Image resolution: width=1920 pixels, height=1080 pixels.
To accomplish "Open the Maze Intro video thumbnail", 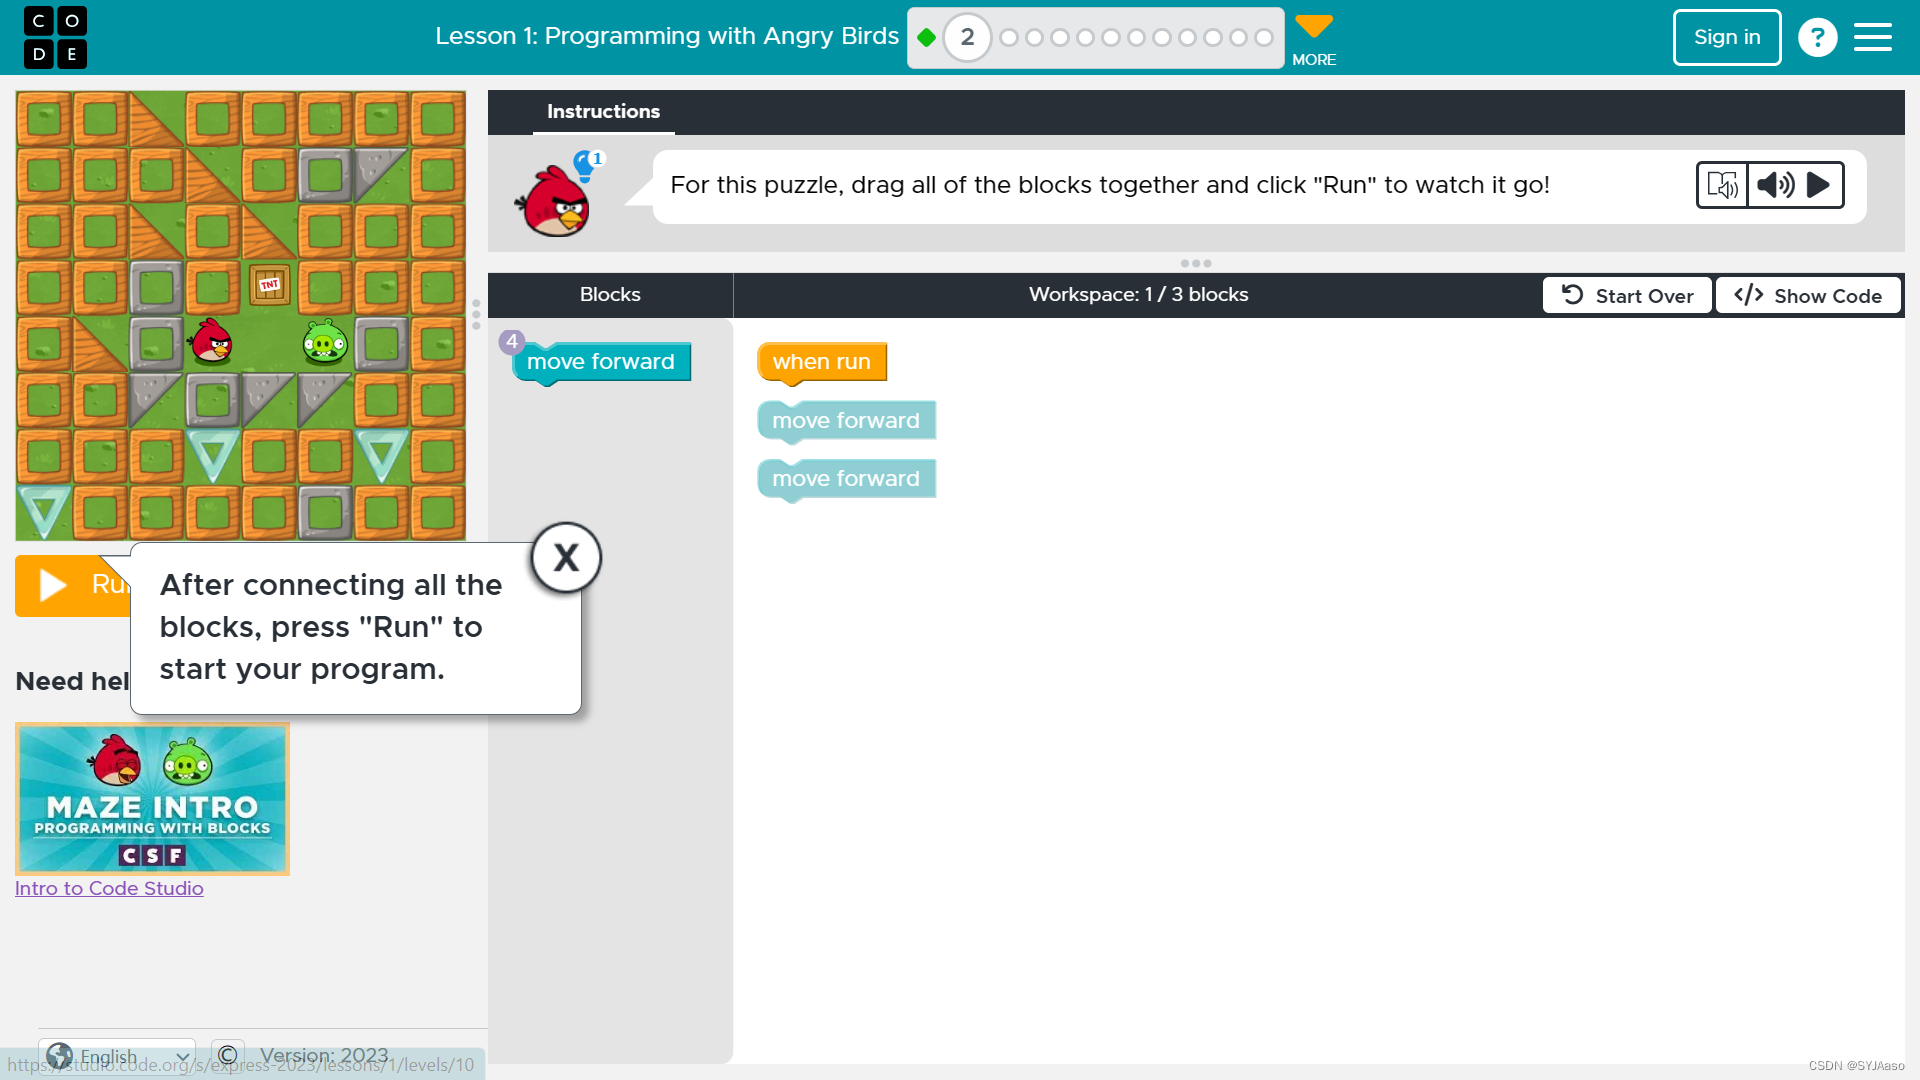I will pyautogui.click(x=152, y=799).
